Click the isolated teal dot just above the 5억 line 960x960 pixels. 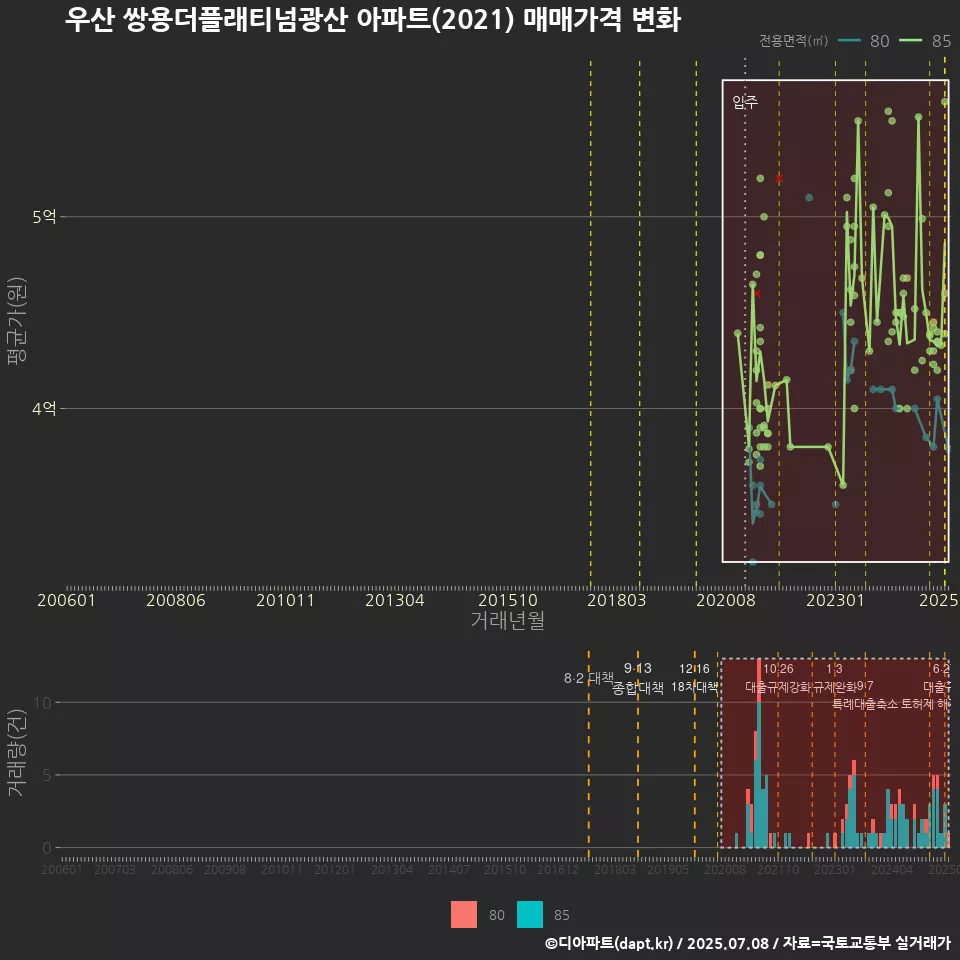(809, 198)
